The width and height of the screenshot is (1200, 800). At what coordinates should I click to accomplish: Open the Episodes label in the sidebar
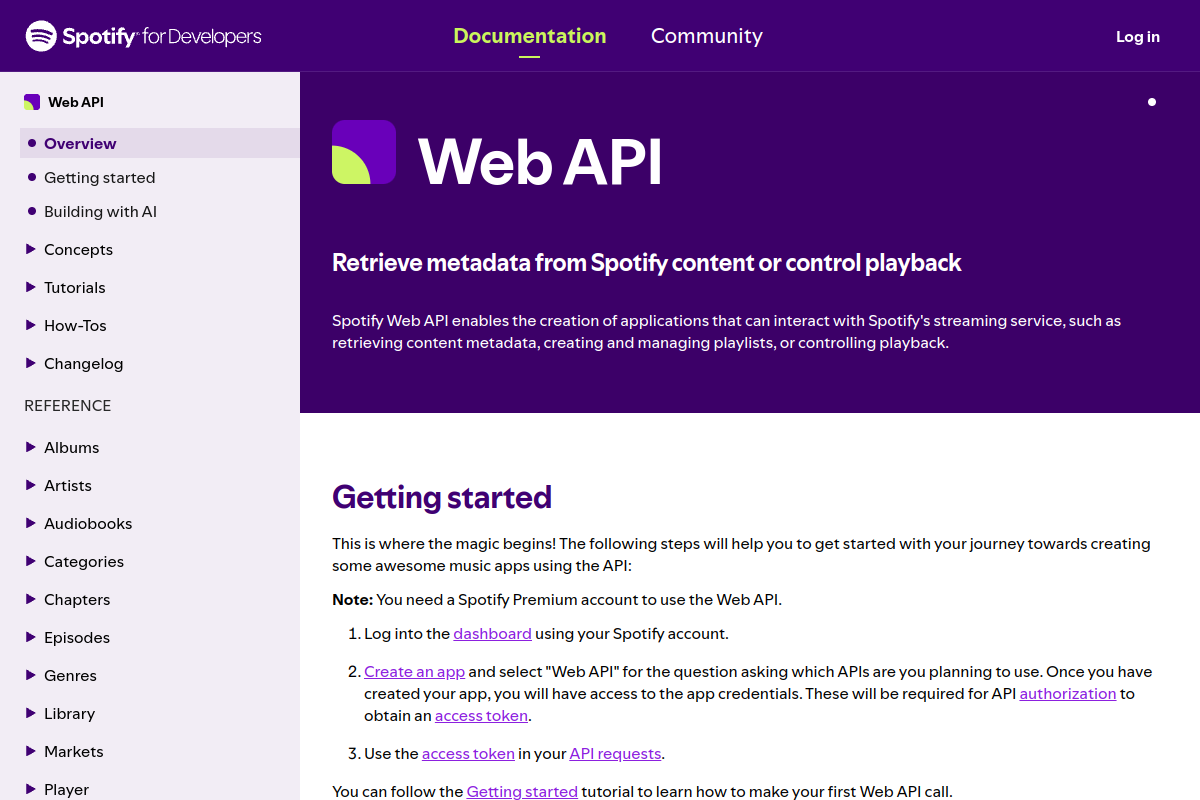pyautogui.click(x=77, y=637)
